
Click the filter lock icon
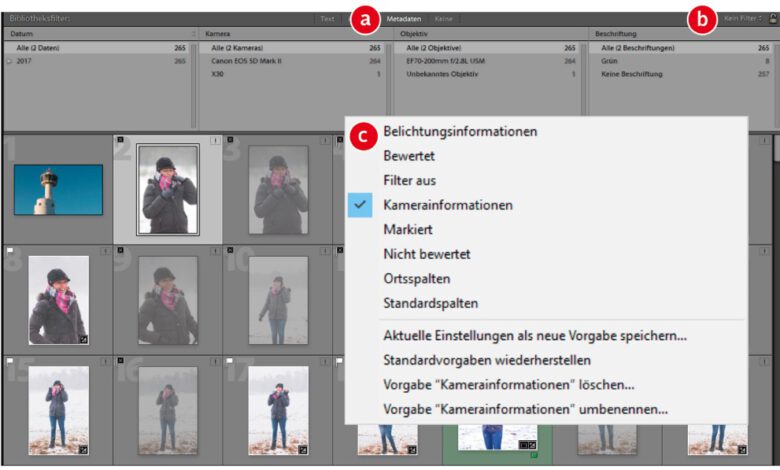772,18
